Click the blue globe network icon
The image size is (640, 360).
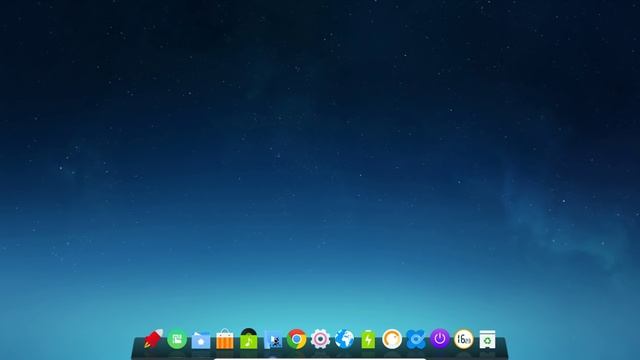(344, 339)
